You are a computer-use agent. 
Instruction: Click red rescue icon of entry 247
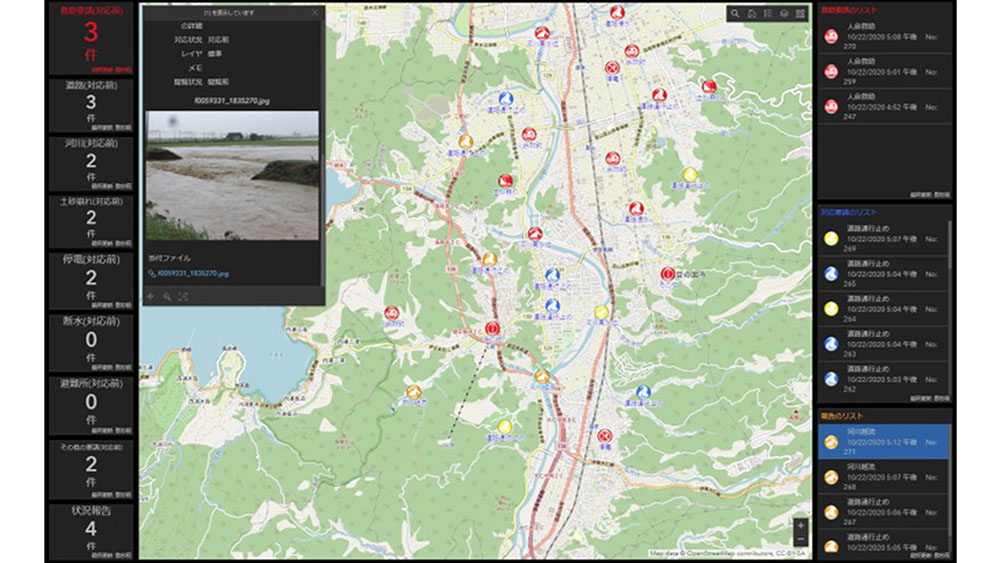pos(831,106)
